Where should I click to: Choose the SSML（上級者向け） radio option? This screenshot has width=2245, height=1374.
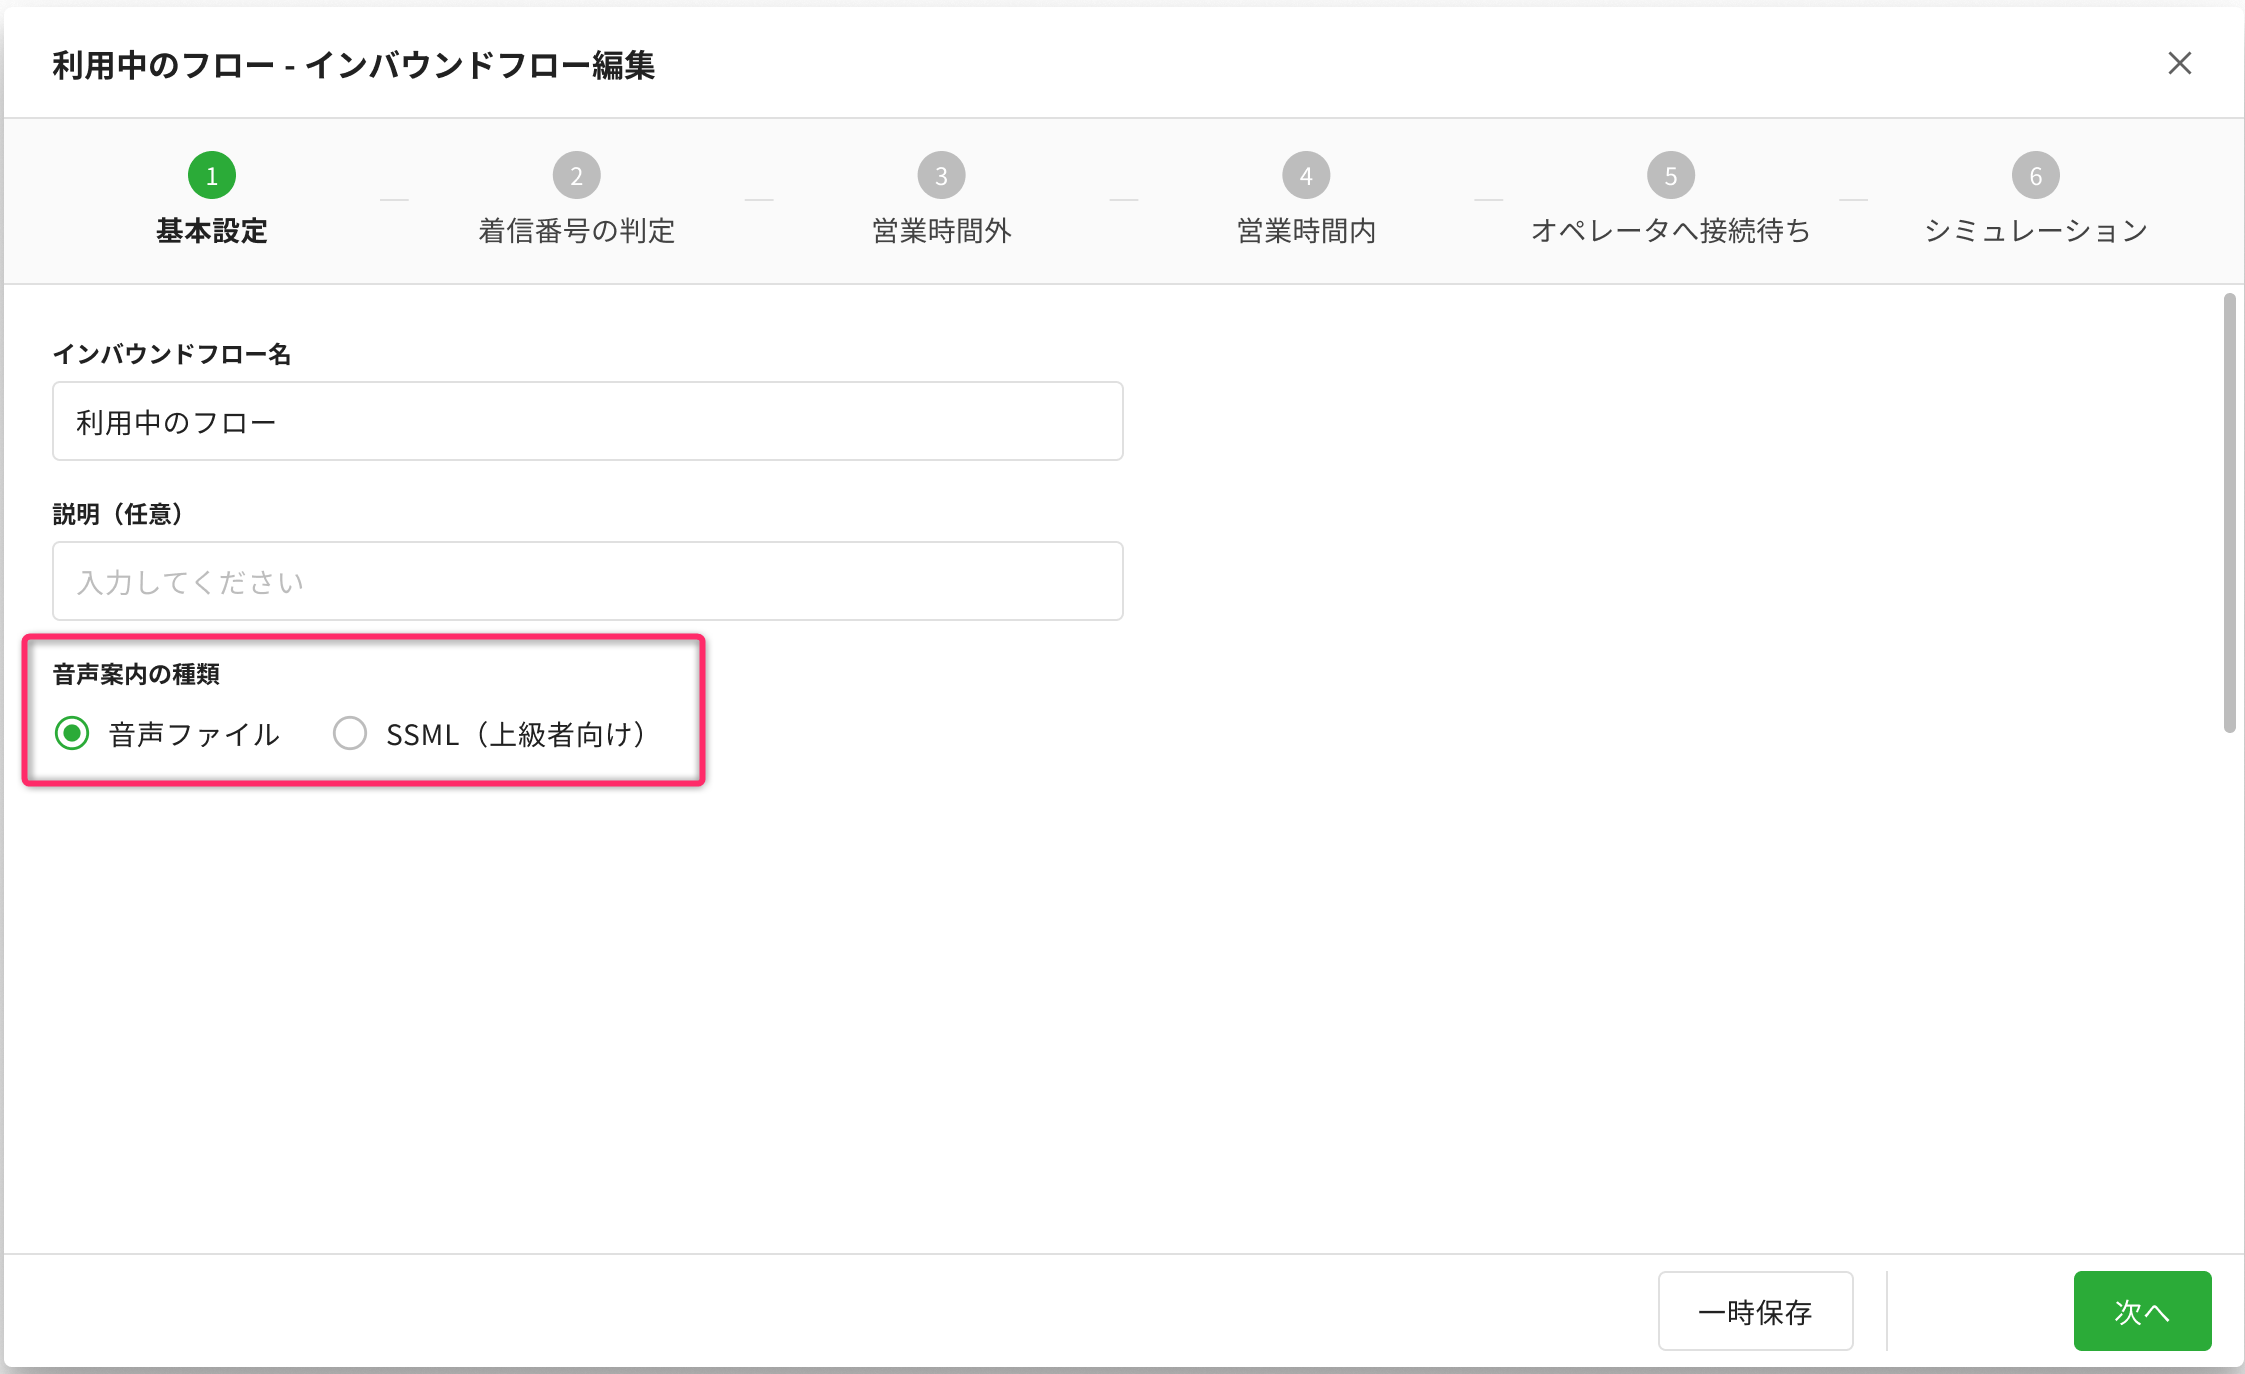[350, 733]
